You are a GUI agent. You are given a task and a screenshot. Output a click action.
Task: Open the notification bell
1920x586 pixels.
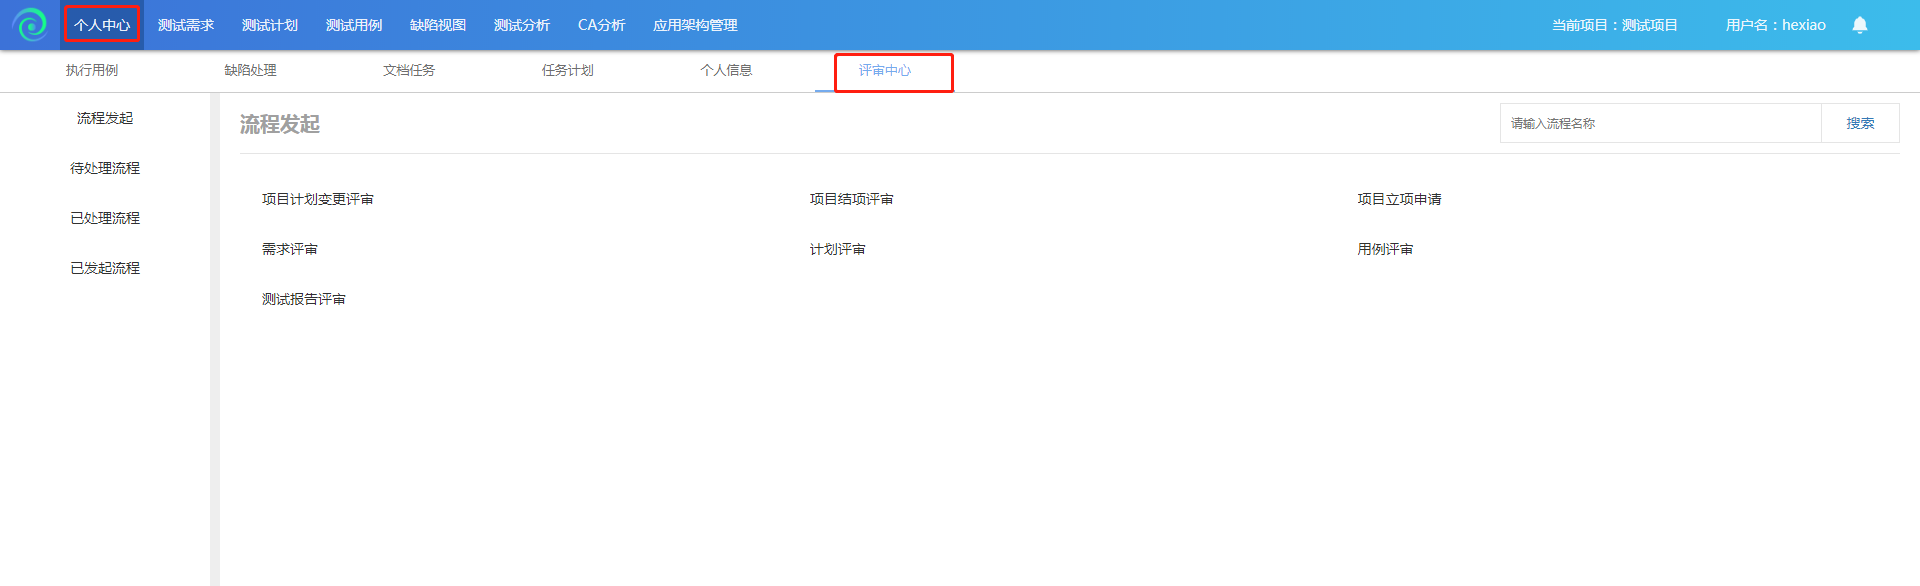pos(1859,25)
